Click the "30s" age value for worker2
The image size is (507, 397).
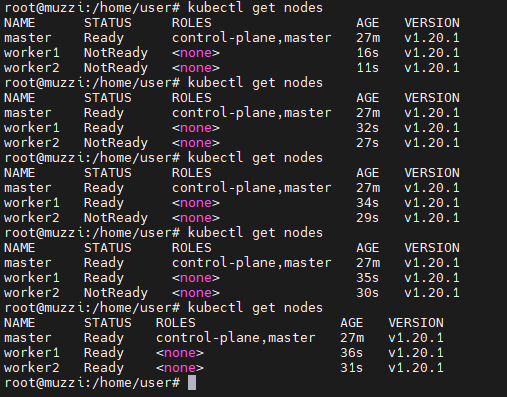pyautogui.click(x=368, y=293)
